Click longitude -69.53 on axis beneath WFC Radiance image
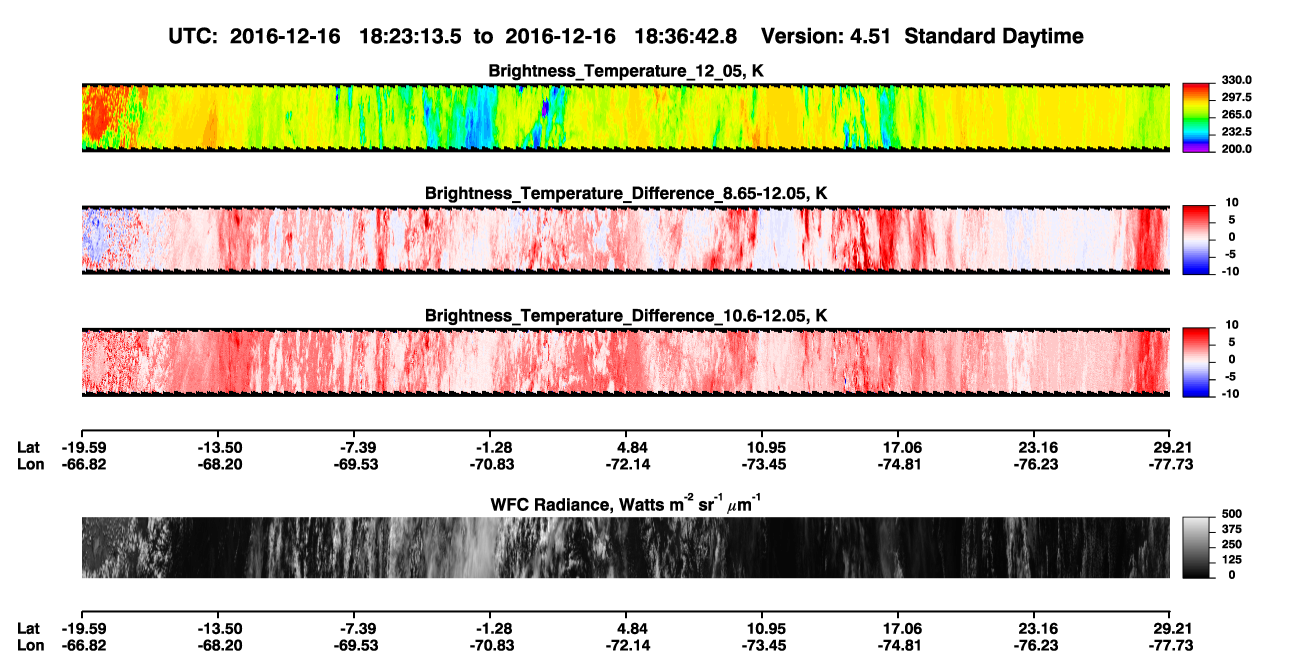1300x667 pixels. point(355,645)
